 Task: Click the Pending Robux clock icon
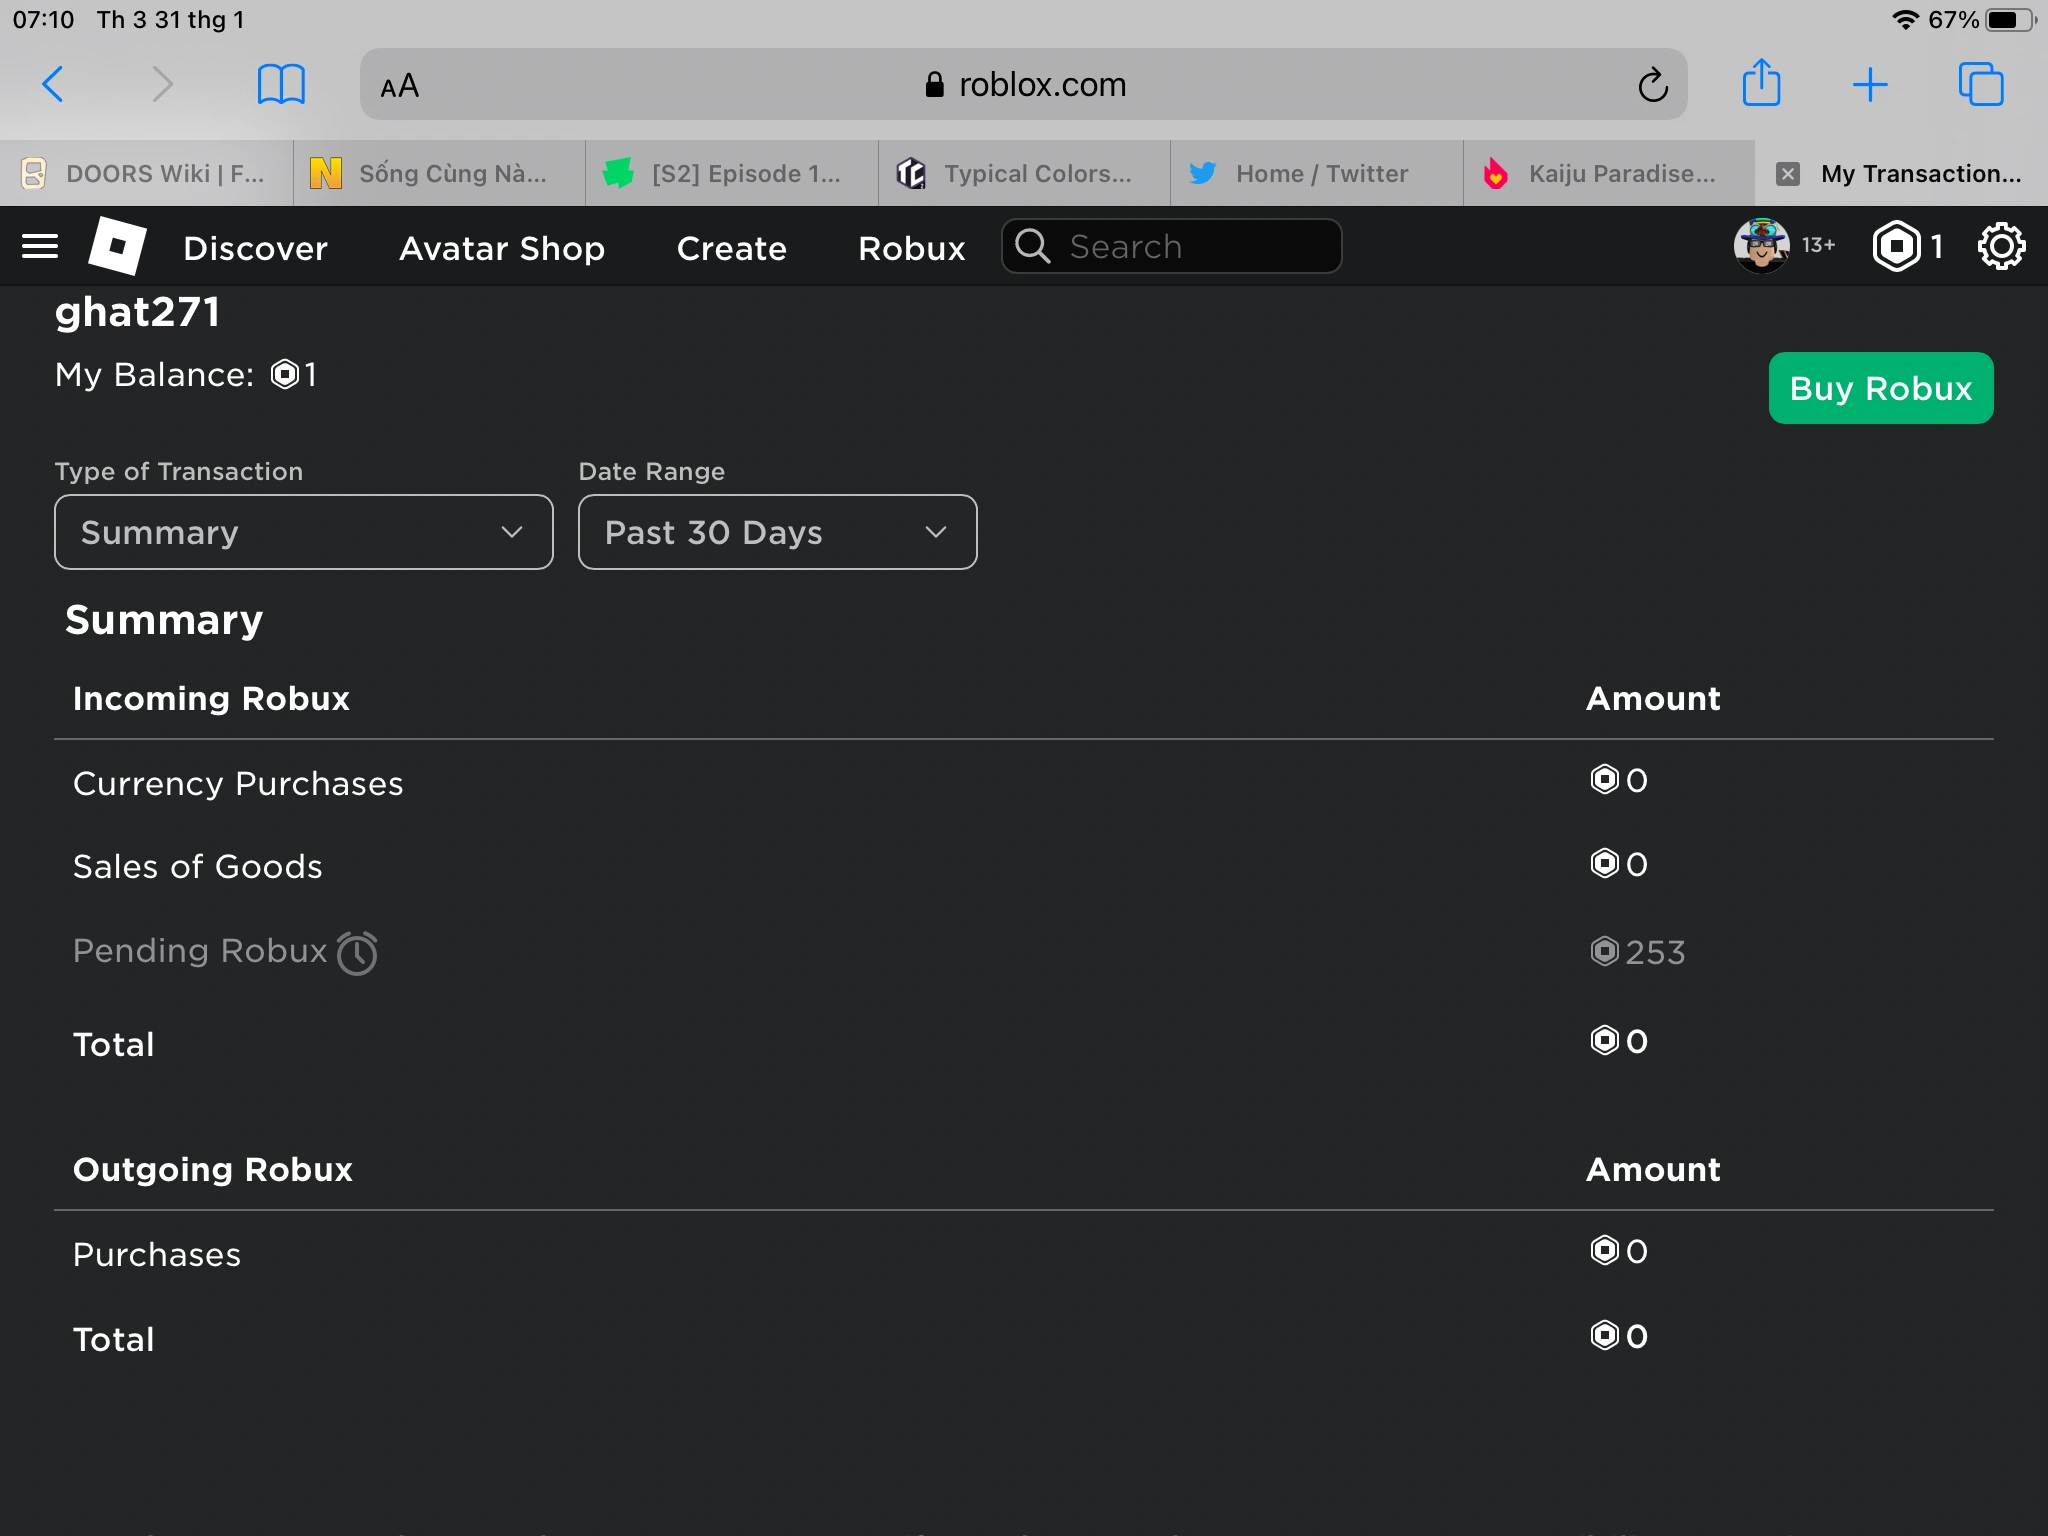point(357,952)
